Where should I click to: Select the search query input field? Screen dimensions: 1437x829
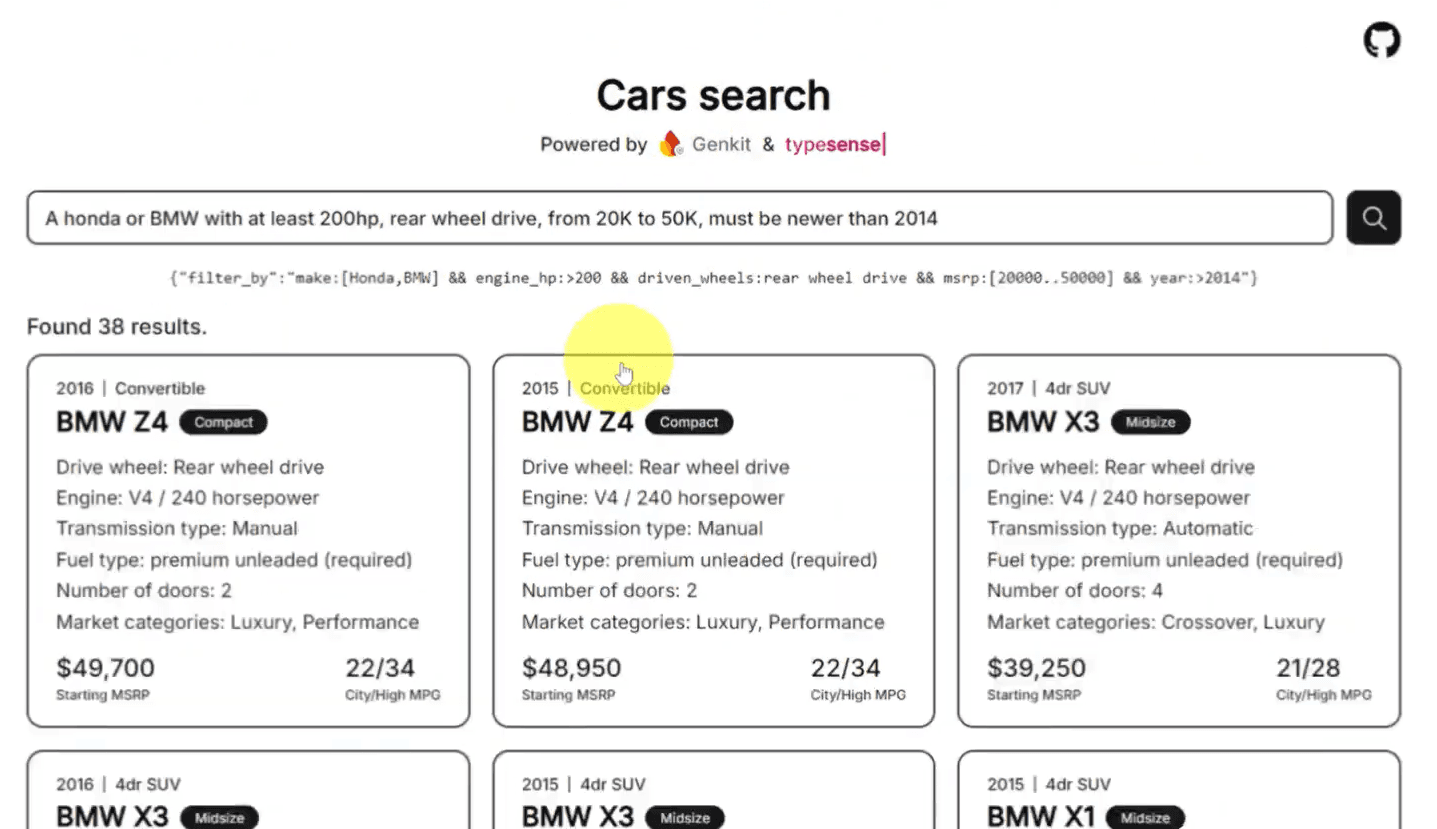coord(680,217)
